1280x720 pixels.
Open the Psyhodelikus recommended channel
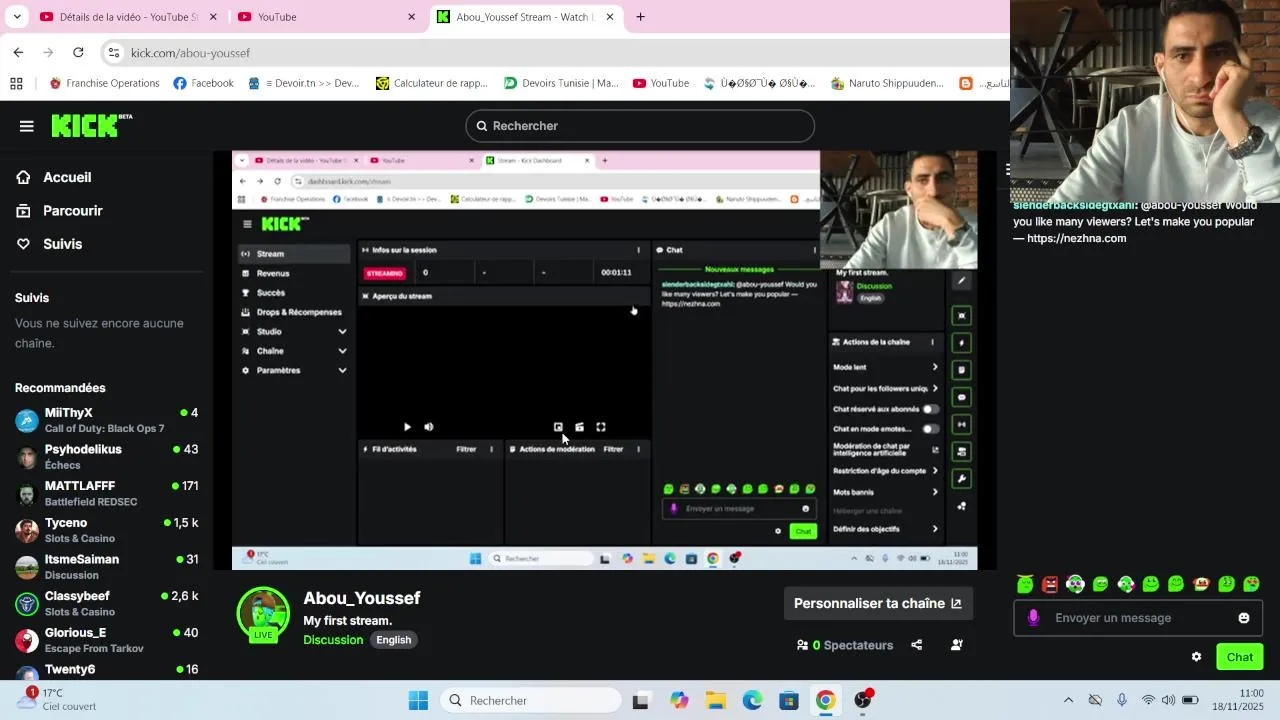106,457
